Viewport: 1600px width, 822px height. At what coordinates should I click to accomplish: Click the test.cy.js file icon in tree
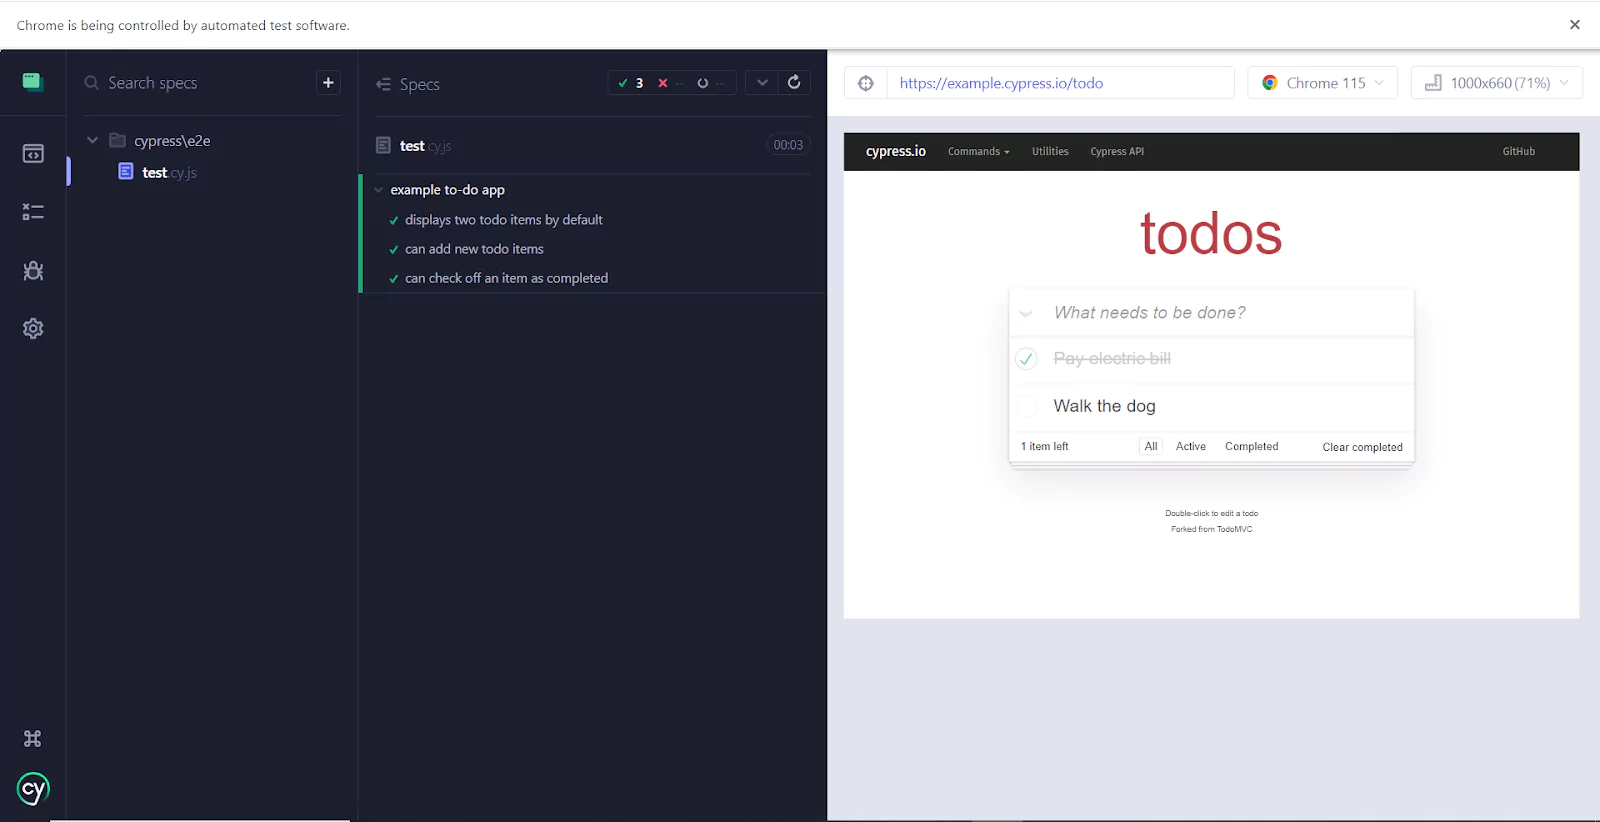coord(126,172)
